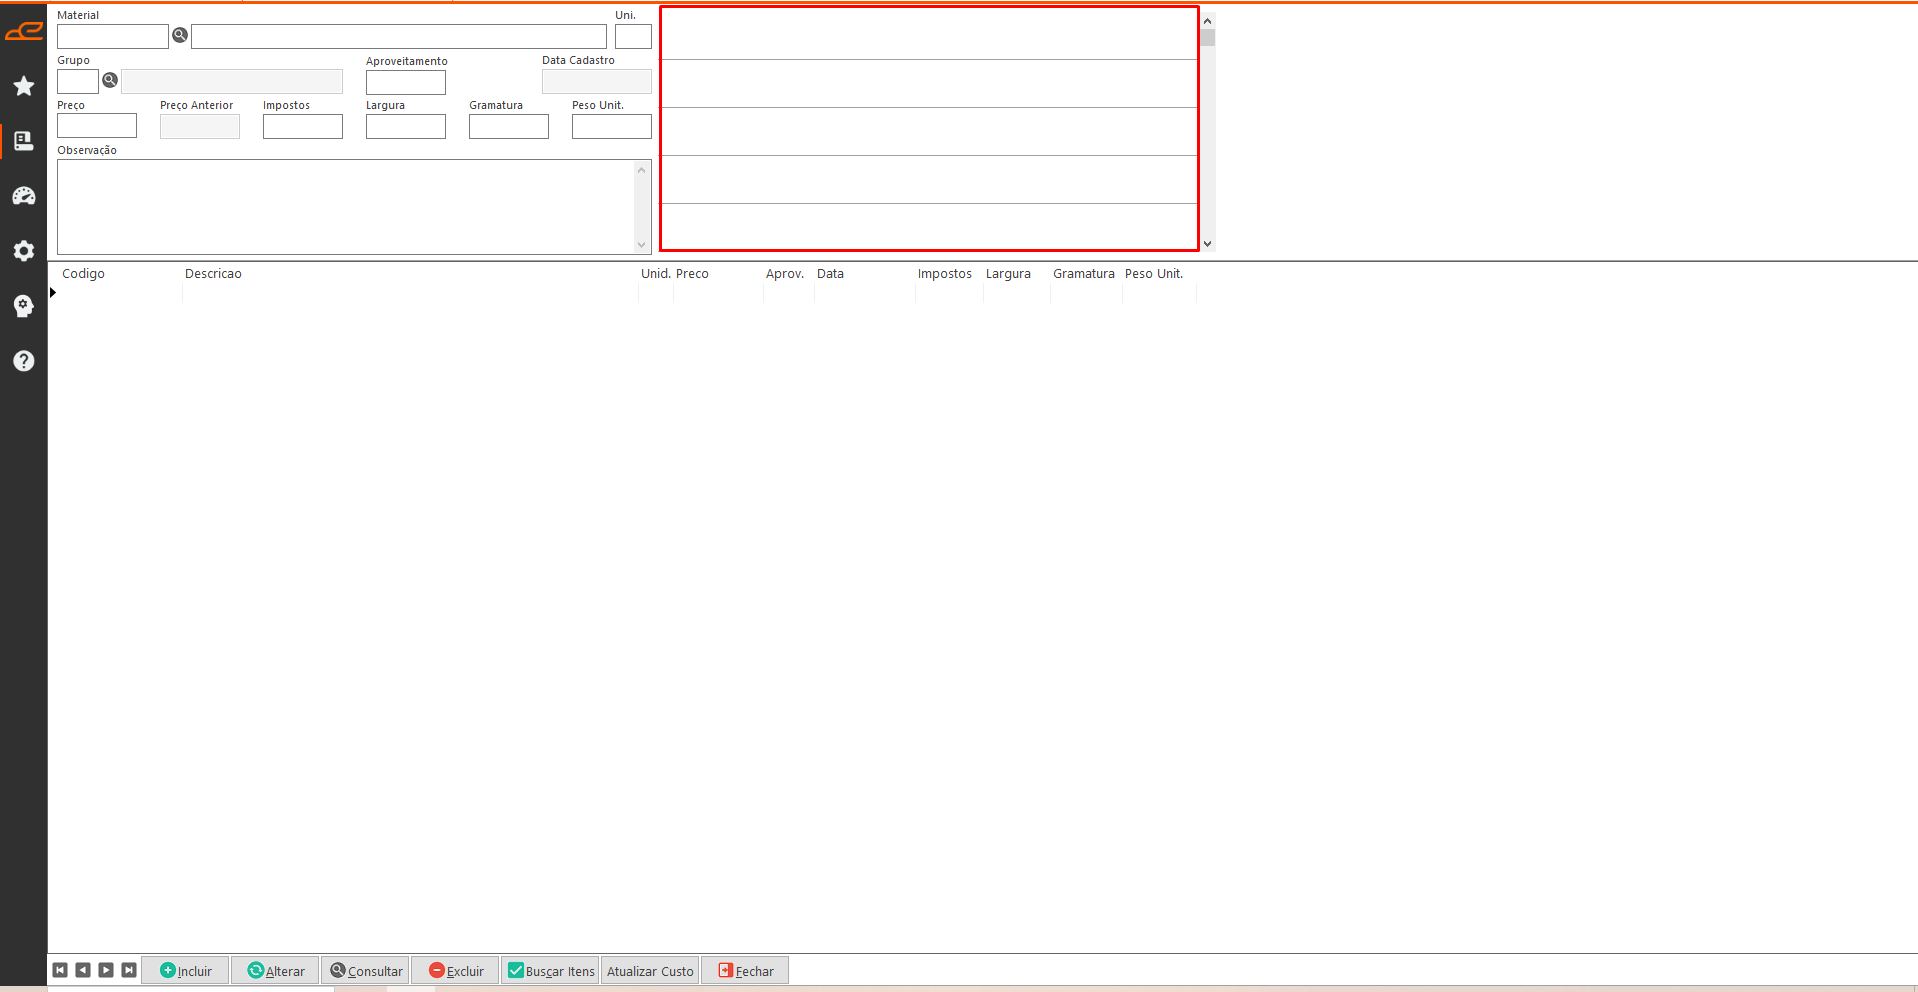1918x992 pixels.
Task: Open the dashboard gauge sidebar icon
Action: [24, 196]
